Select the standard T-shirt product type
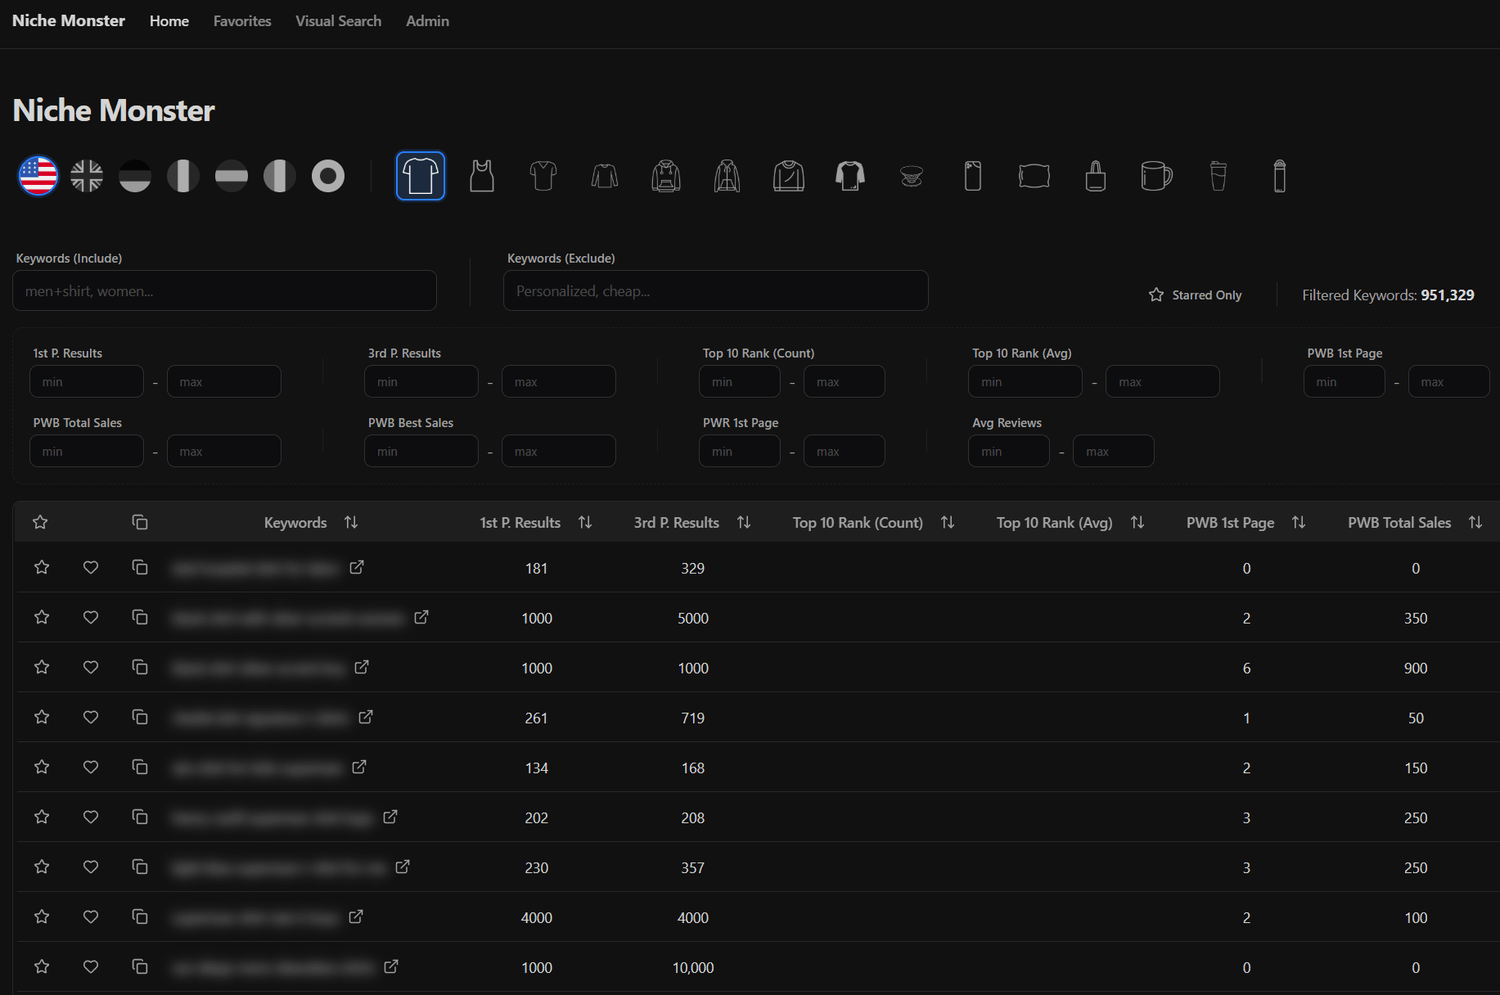The image size is (1500, 995). click(x=420, y=176)
